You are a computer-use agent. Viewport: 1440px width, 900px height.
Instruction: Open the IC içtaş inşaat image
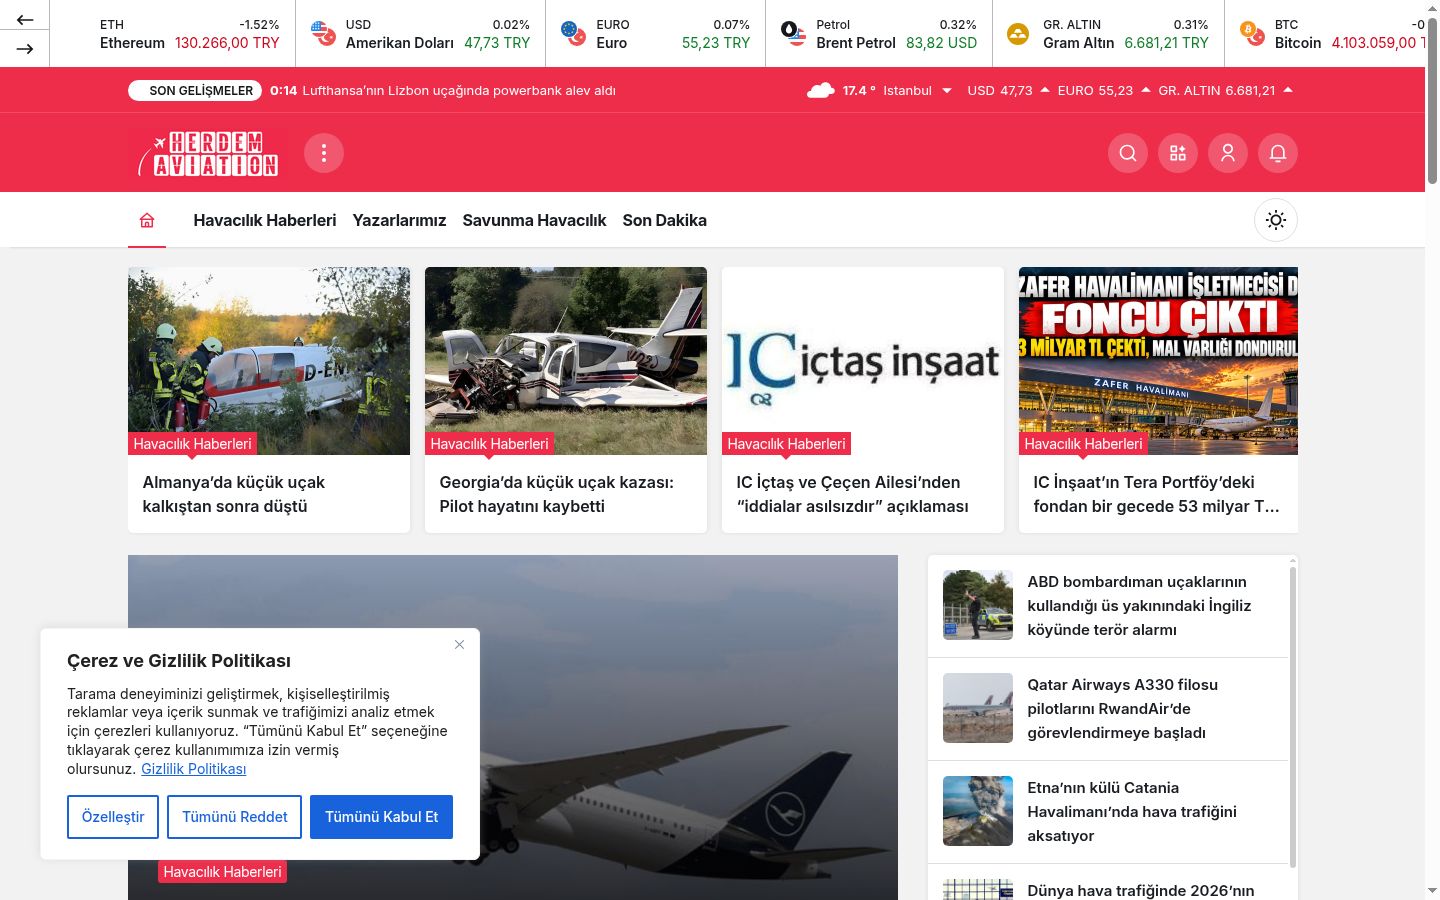coord(863,361)
